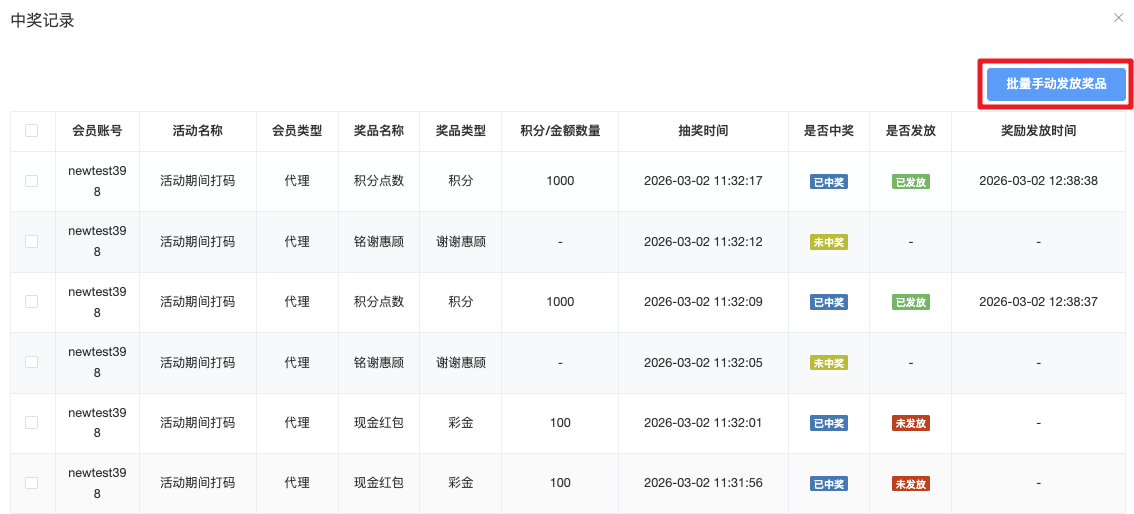Click the 抽奖时间 column header
The height and width of the screenshot is (514, 1134).
(x=703, y=131)
